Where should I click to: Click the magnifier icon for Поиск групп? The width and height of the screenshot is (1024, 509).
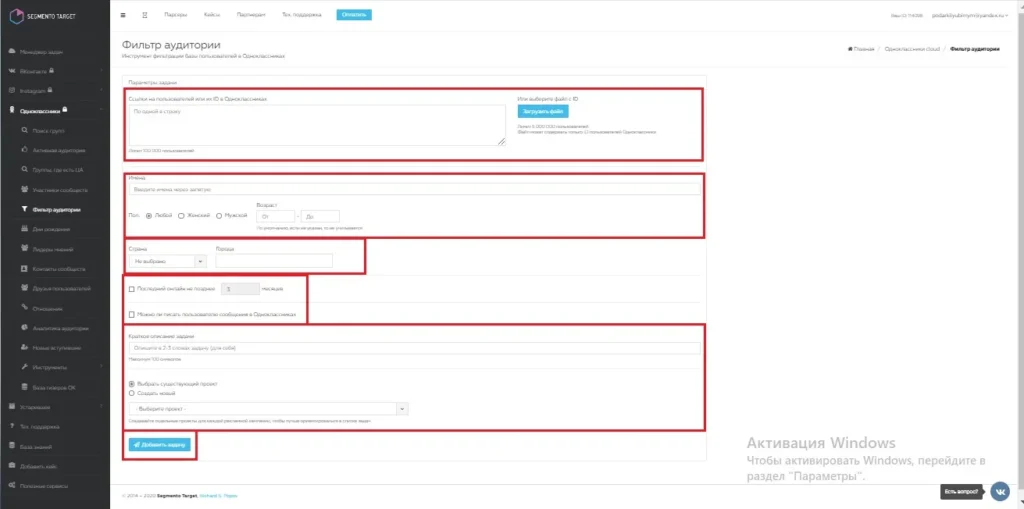[x=24, y=131]
